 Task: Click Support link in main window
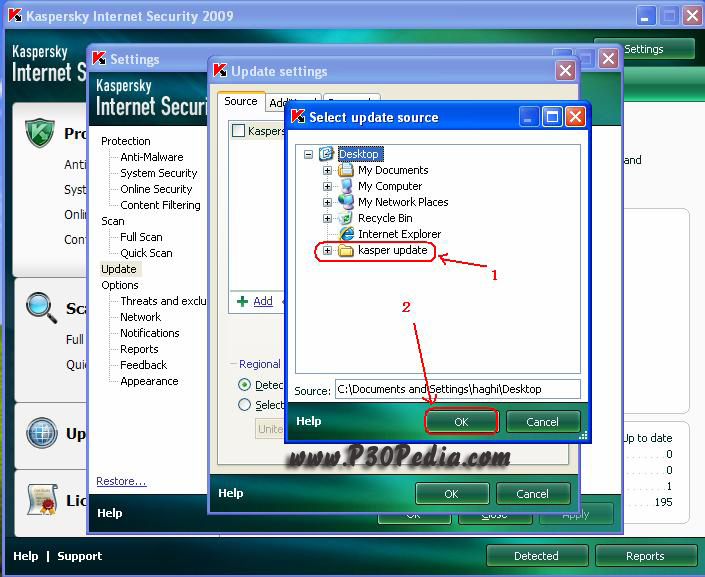[80, 556]
